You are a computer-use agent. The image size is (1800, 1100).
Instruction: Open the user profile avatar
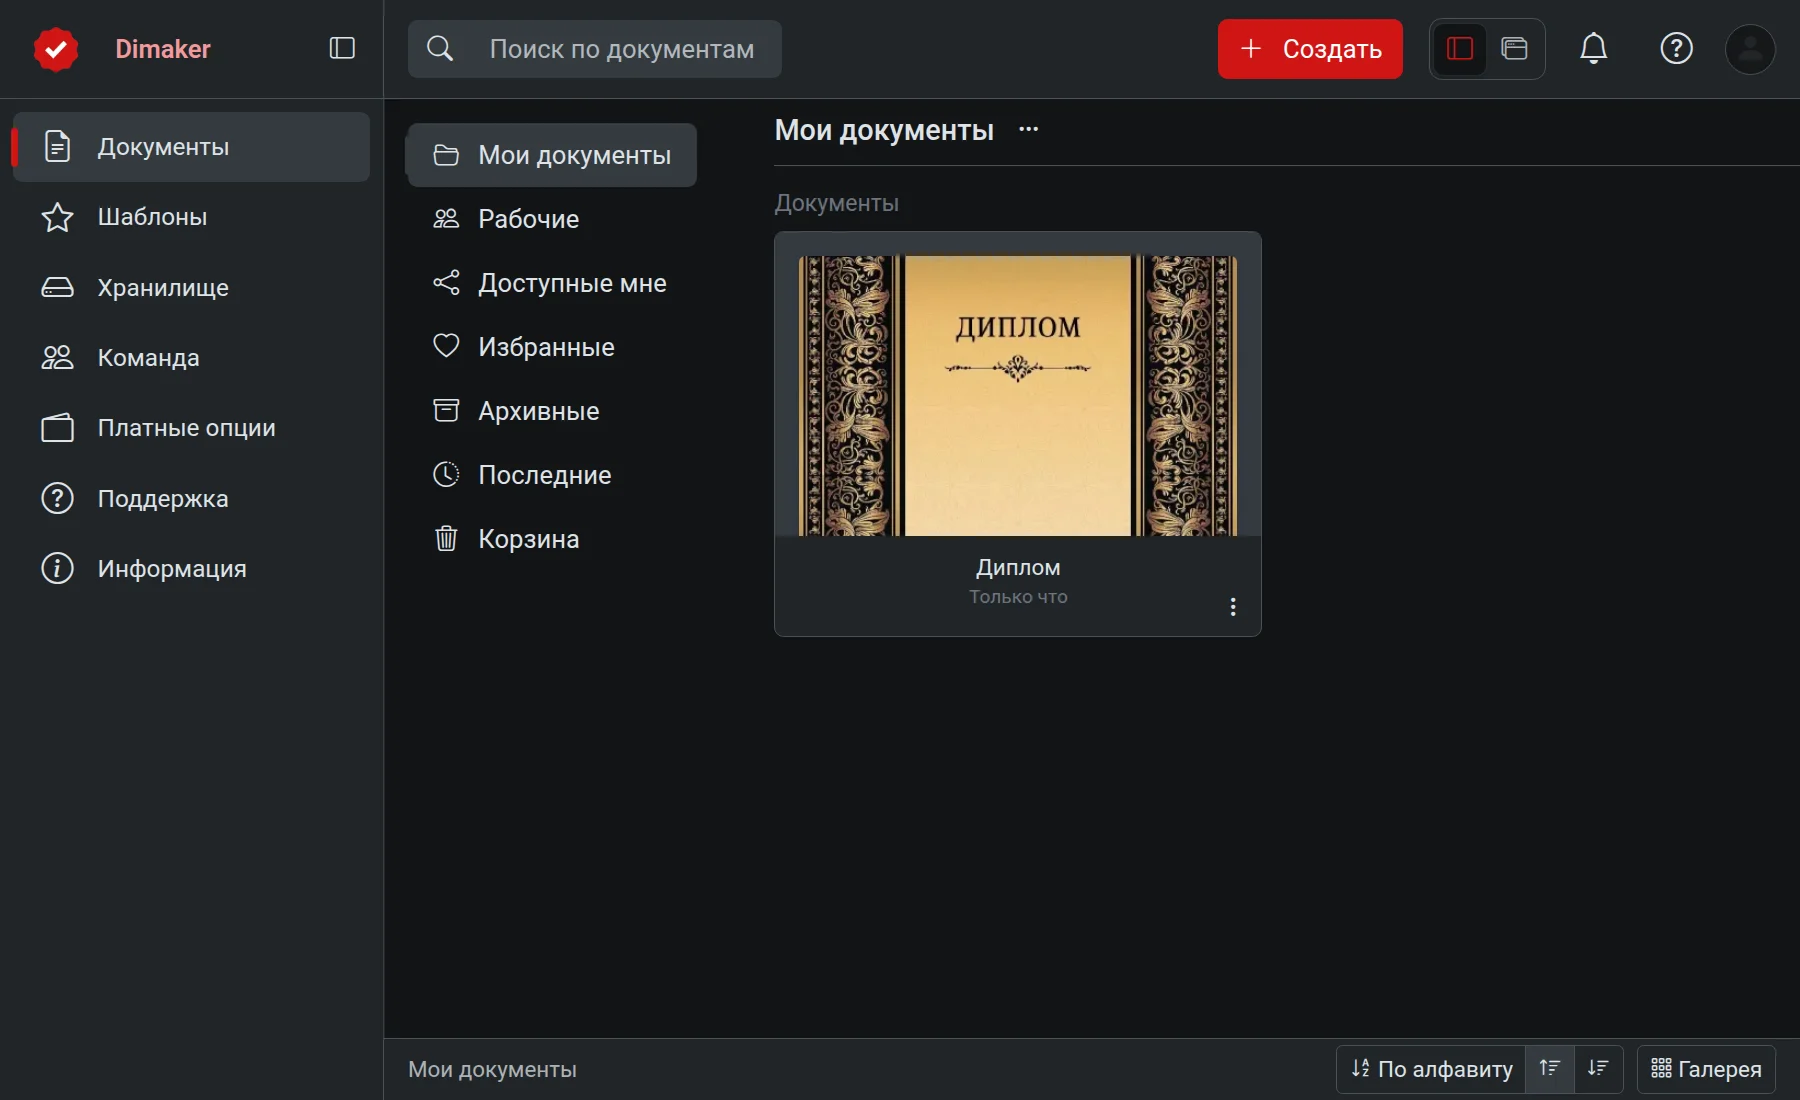point(1750,49)
